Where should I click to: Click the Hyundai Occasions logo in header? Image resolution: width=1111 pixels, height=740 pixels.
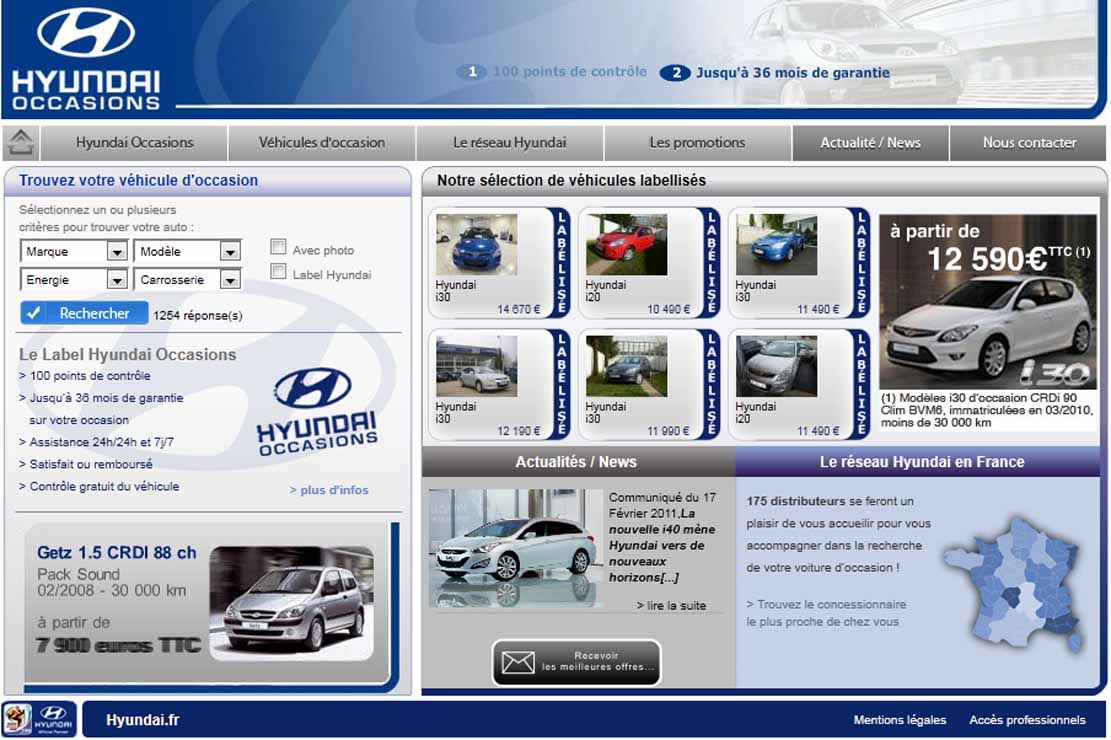[86, 59]
